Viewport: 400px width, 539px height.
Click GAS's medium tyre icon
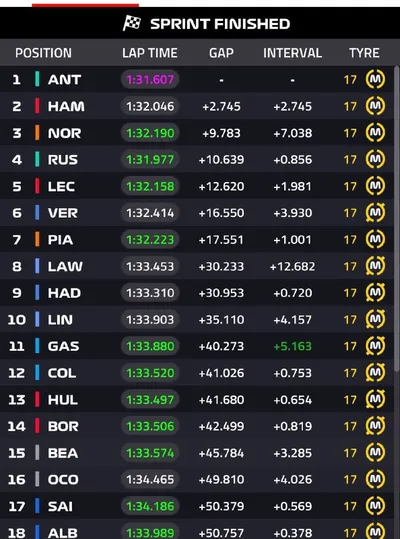point(375,346)
